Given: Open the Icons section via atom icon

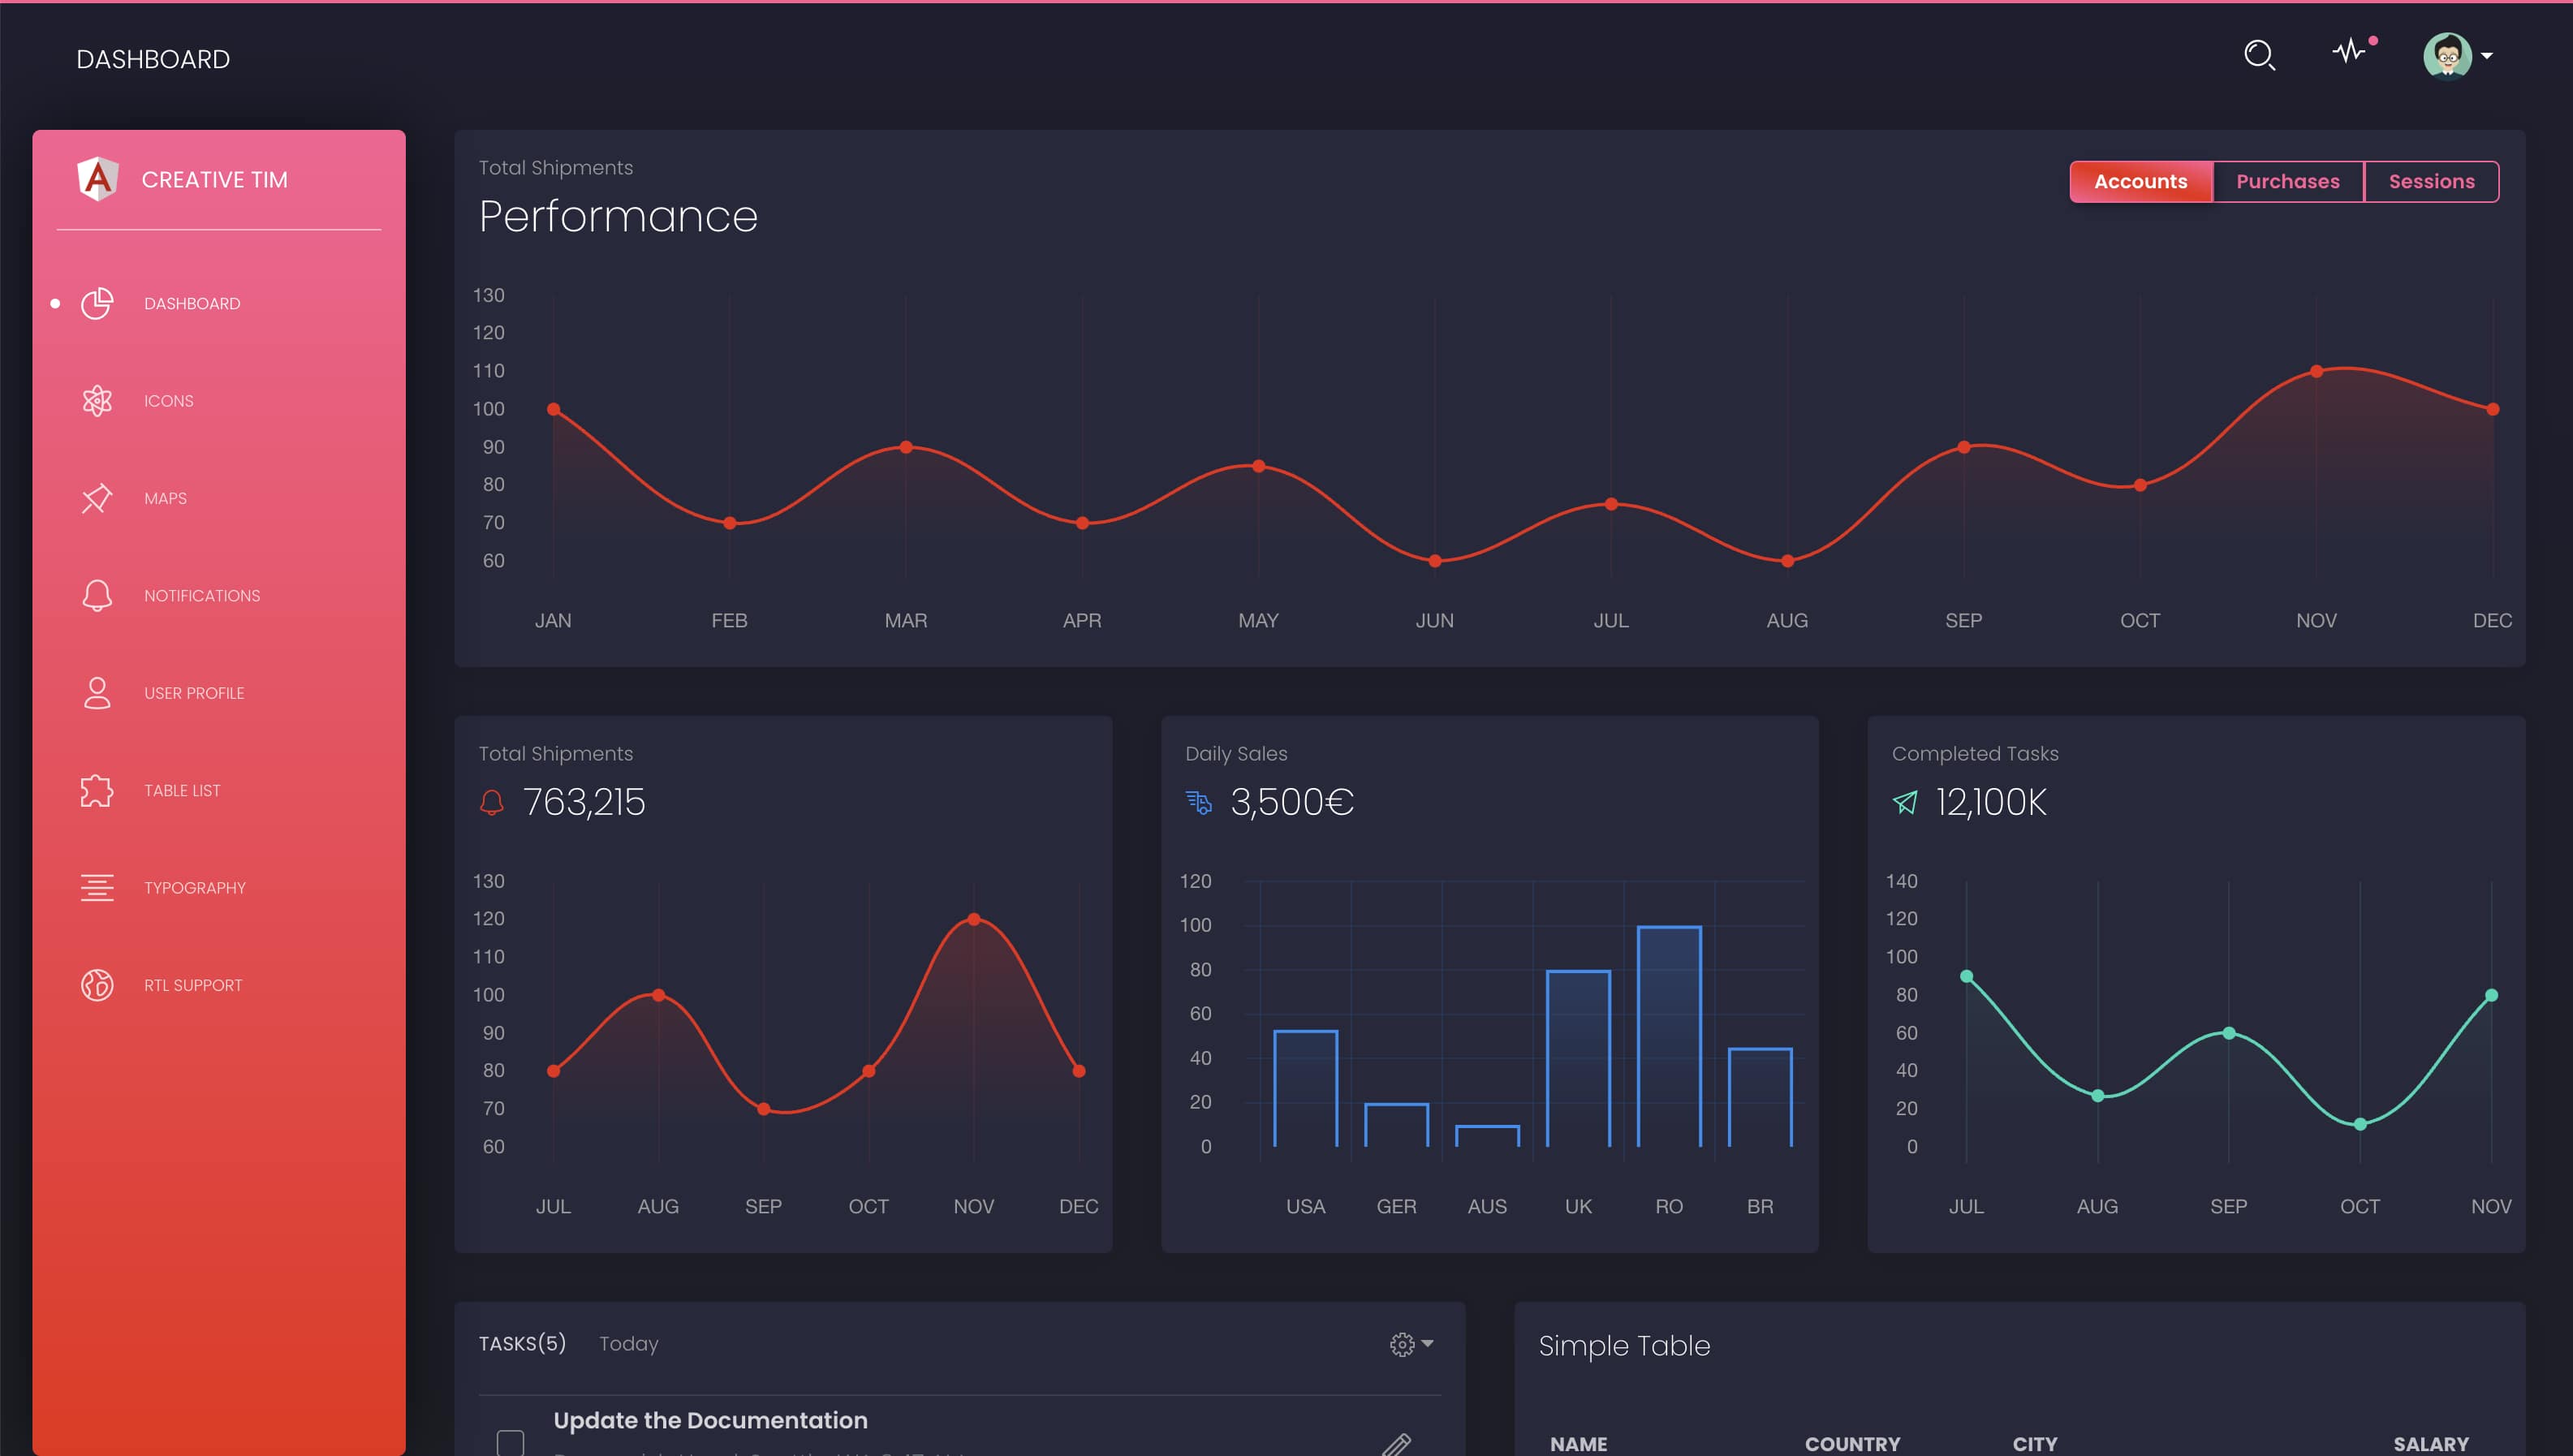Looking at the screenshot, I should pyautogui.click(x=97, y=400).
